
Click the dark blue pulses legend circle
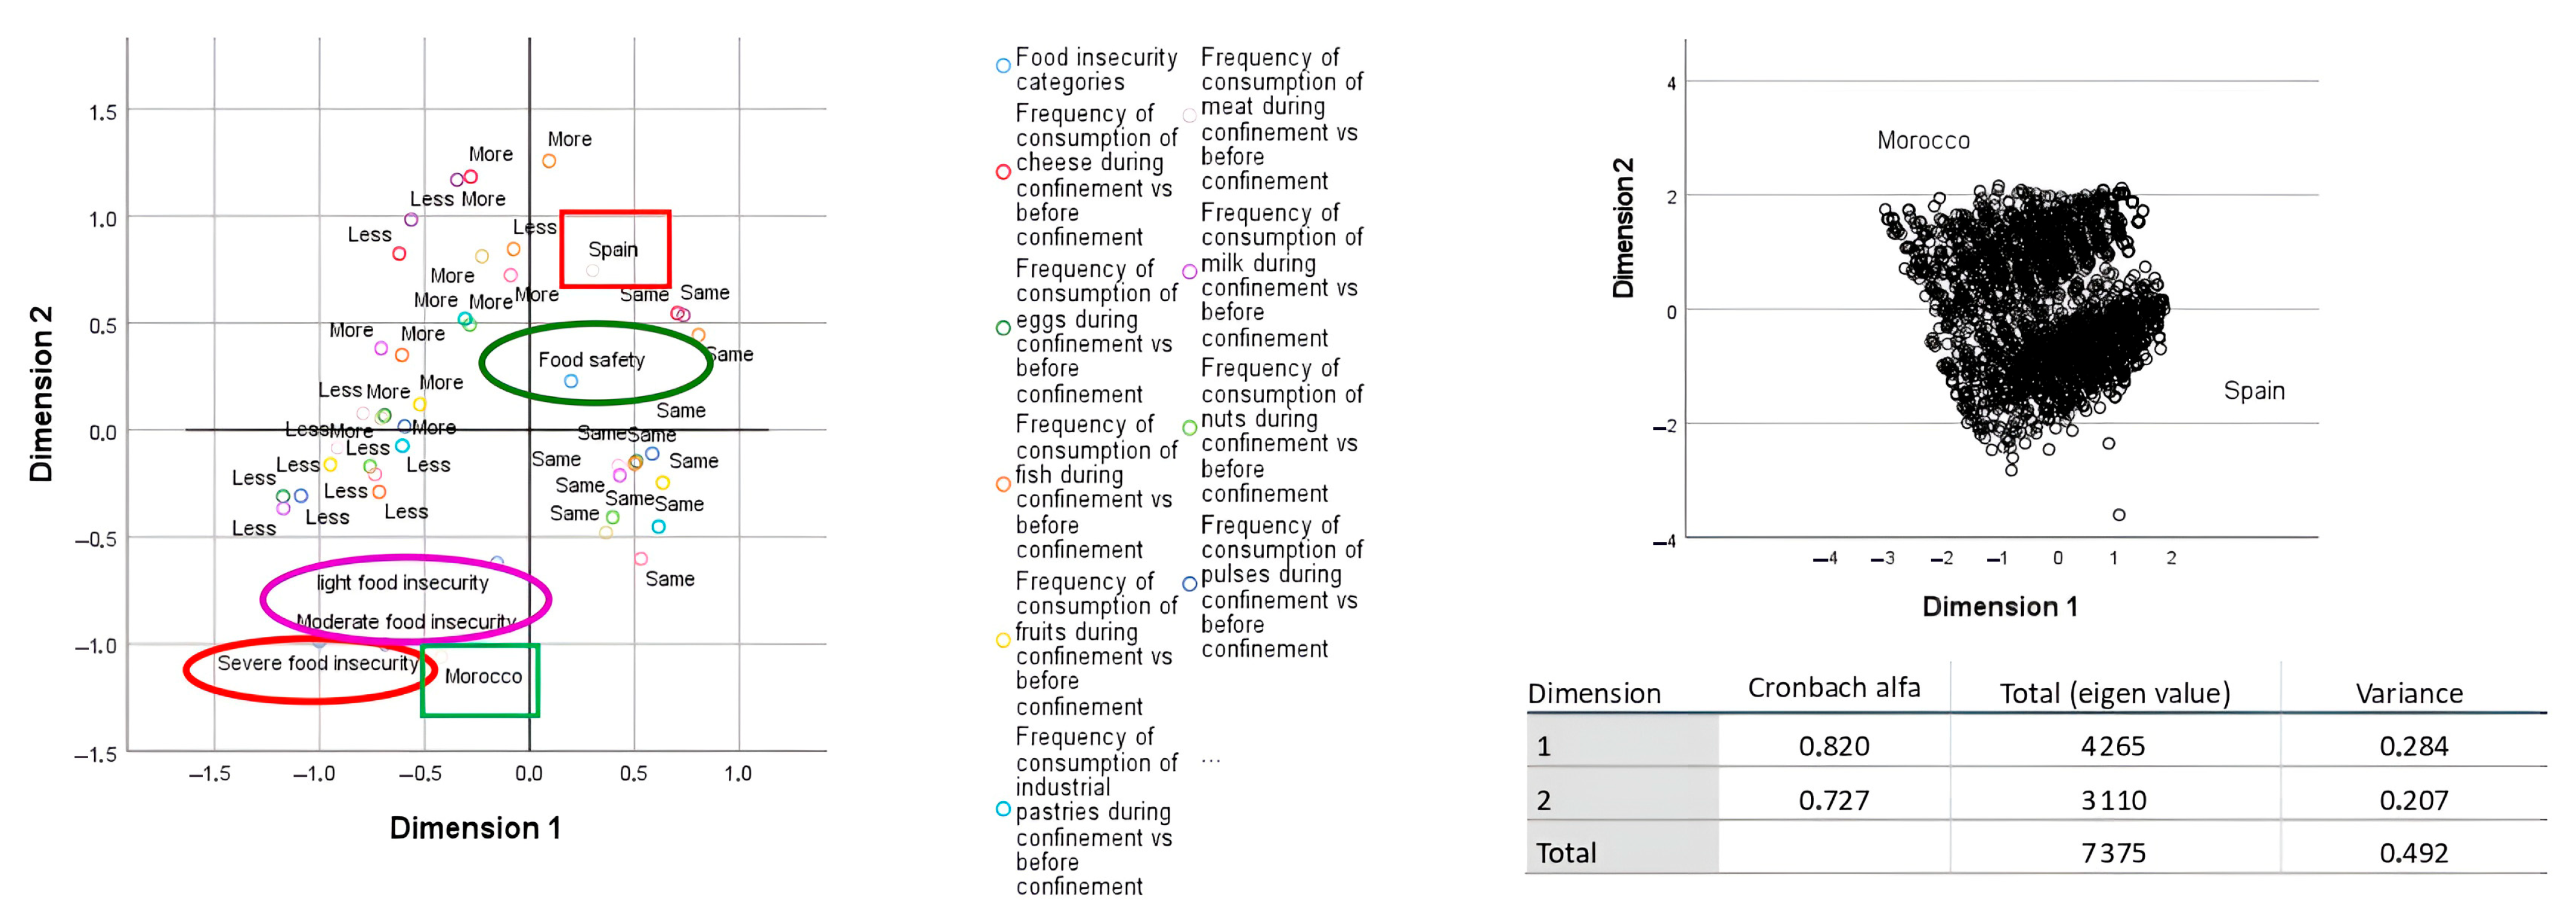click(x=1189, y=584)
